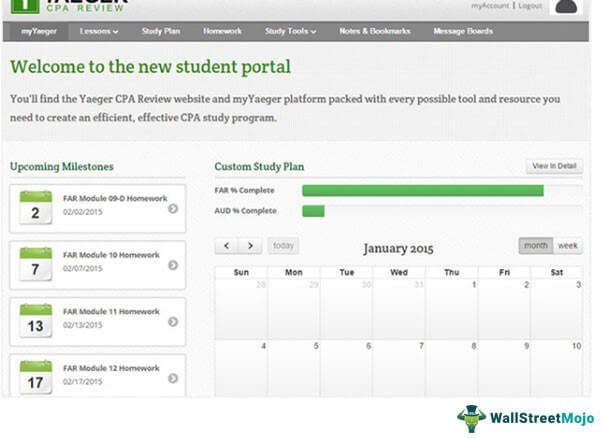Open FAR Module 10 Homework milestone
This screenshot has width=602, height=438.
point(98,265)
